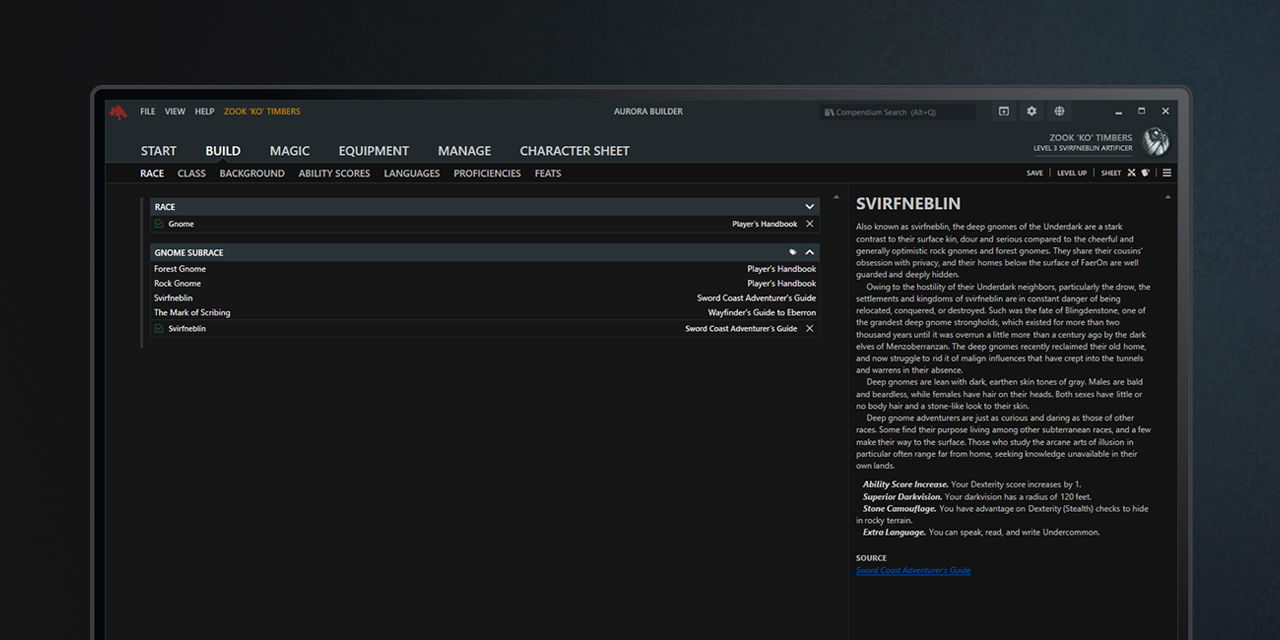Click the Compendium Search field
Screen dimensions: 1280x640
click(x=897, y=111)
